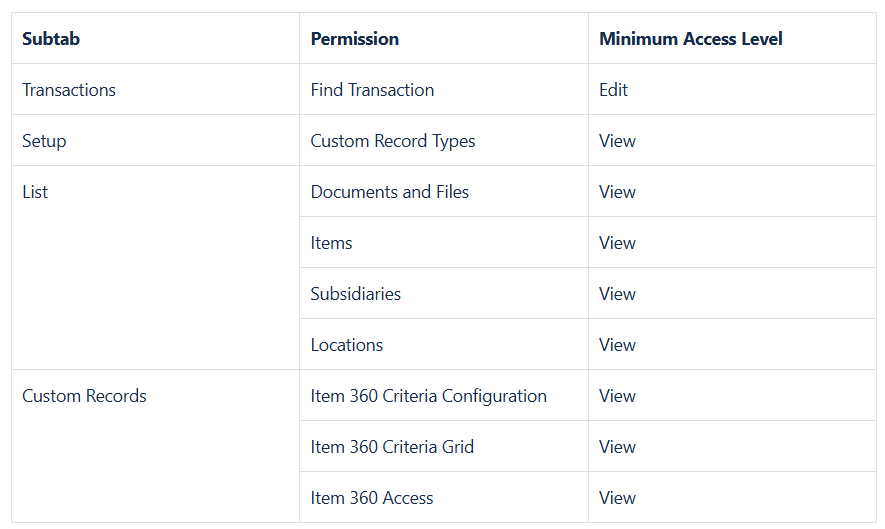This screenshot has height=529, width=885.
Task: Click the Edit access level for Find Transaction
Action: (x=613, y=90)
